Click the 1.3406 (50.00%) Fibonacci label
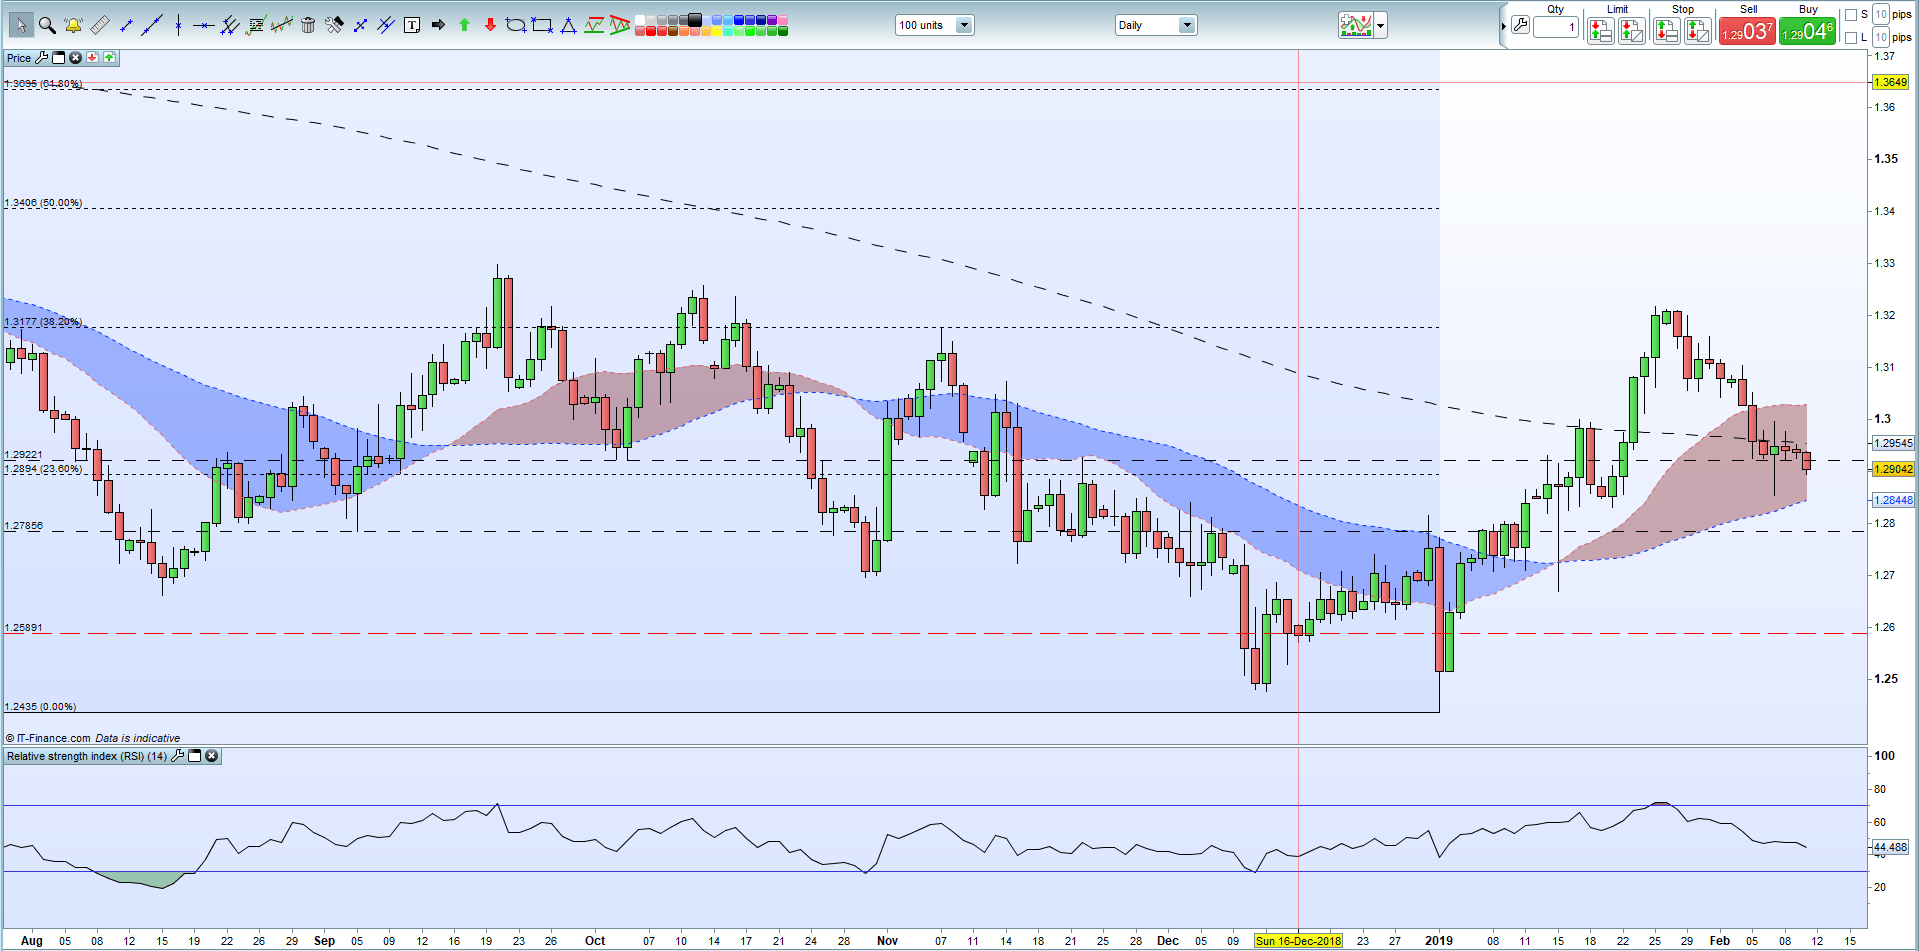This screenshot has height=951, width=1919. 43,203
